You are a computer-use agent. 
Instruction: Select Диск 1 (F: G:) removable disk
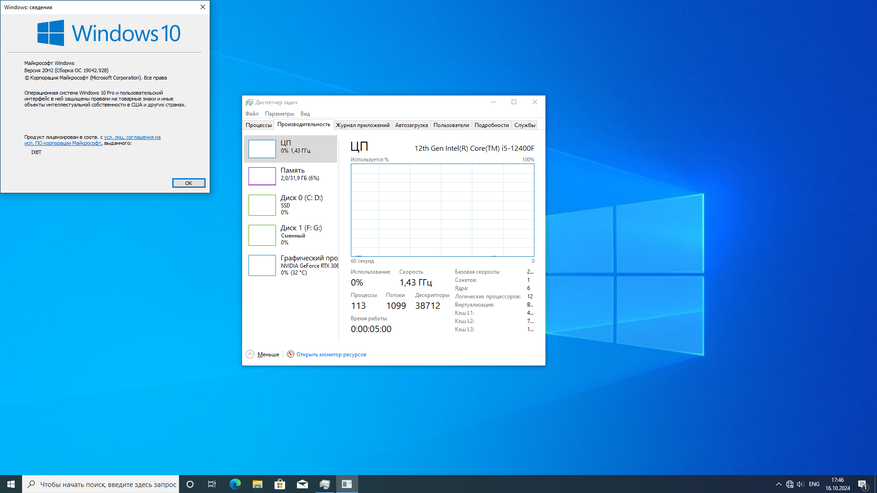[290, 234]
